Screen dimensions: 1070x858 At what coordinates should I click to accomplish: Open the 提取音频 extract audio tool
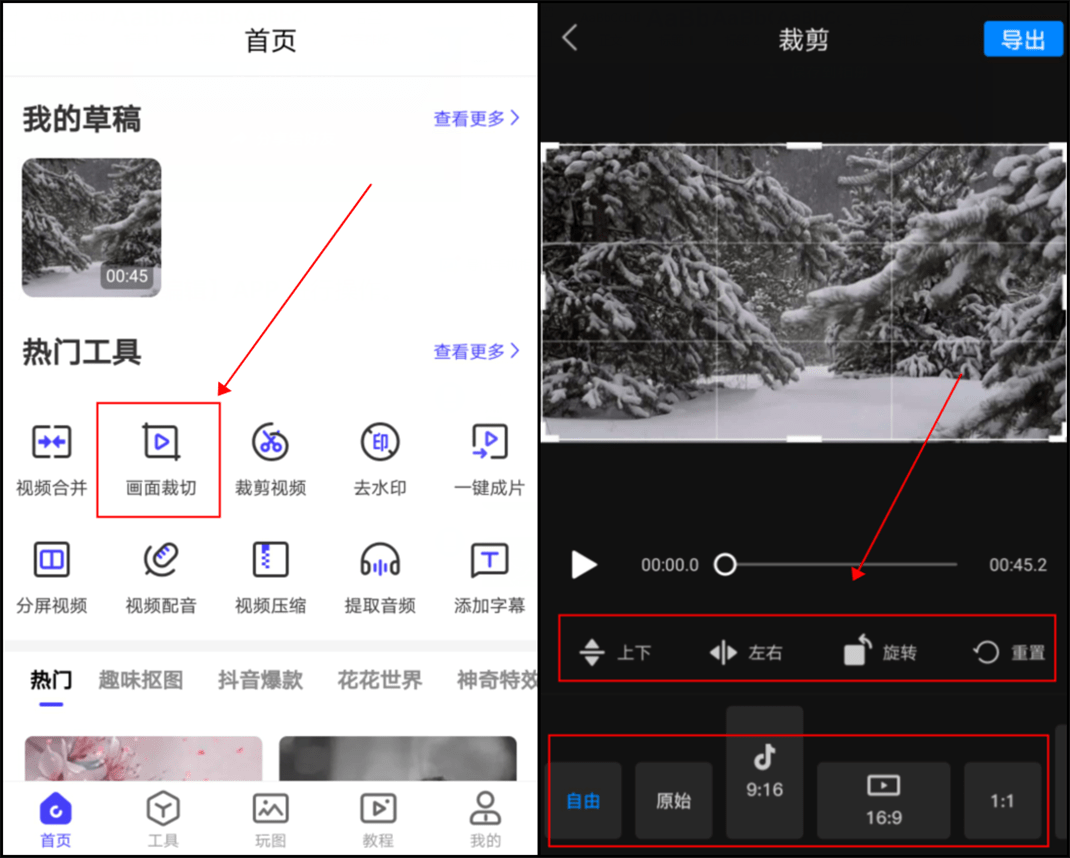[x=380, y=578]
